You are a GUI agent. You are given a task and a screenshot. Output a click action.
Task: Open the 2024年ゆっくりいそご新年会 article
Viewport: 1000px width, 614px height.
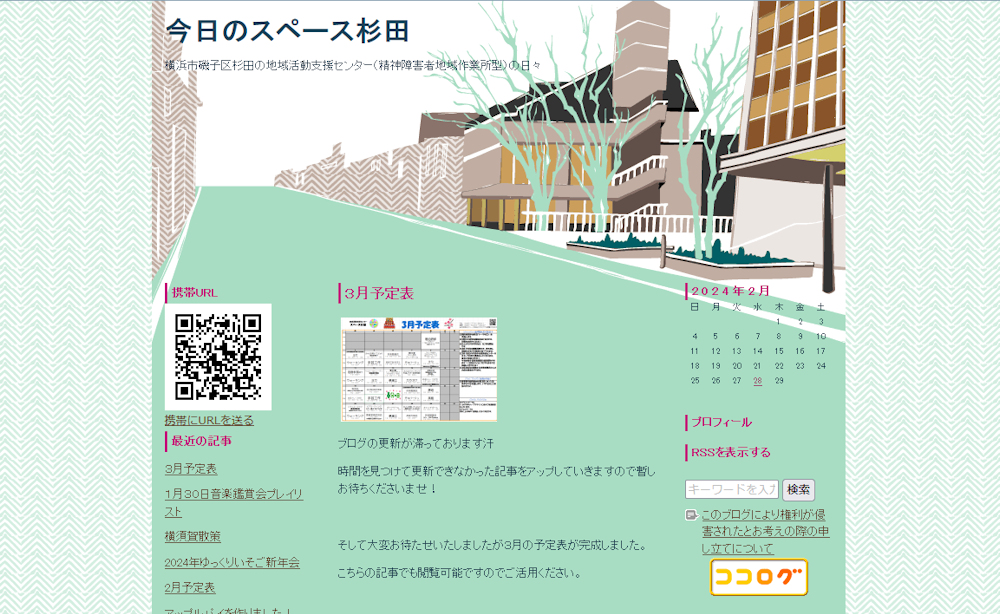click(232, 562)
